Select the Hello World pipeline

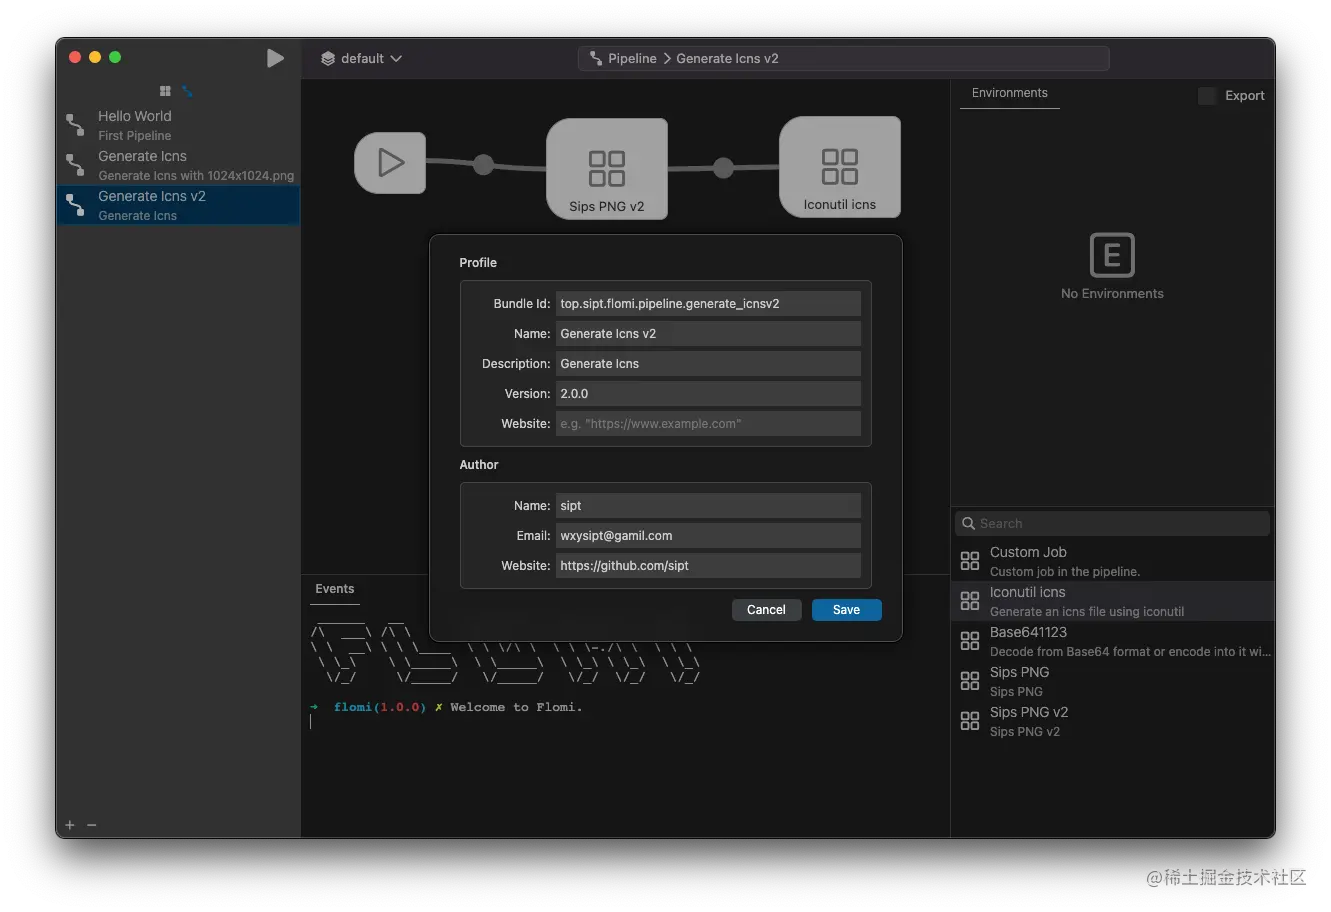point(178,125)
